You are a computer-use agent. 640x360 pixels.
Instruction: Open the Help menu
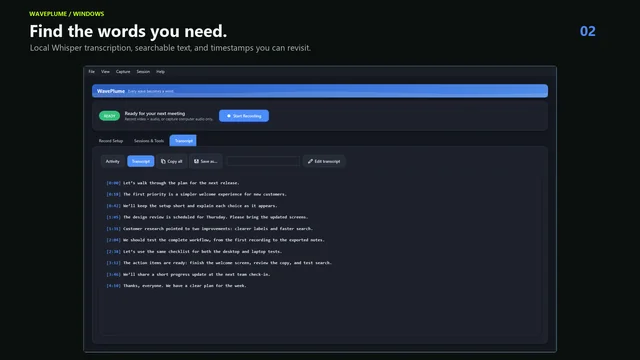160,71
